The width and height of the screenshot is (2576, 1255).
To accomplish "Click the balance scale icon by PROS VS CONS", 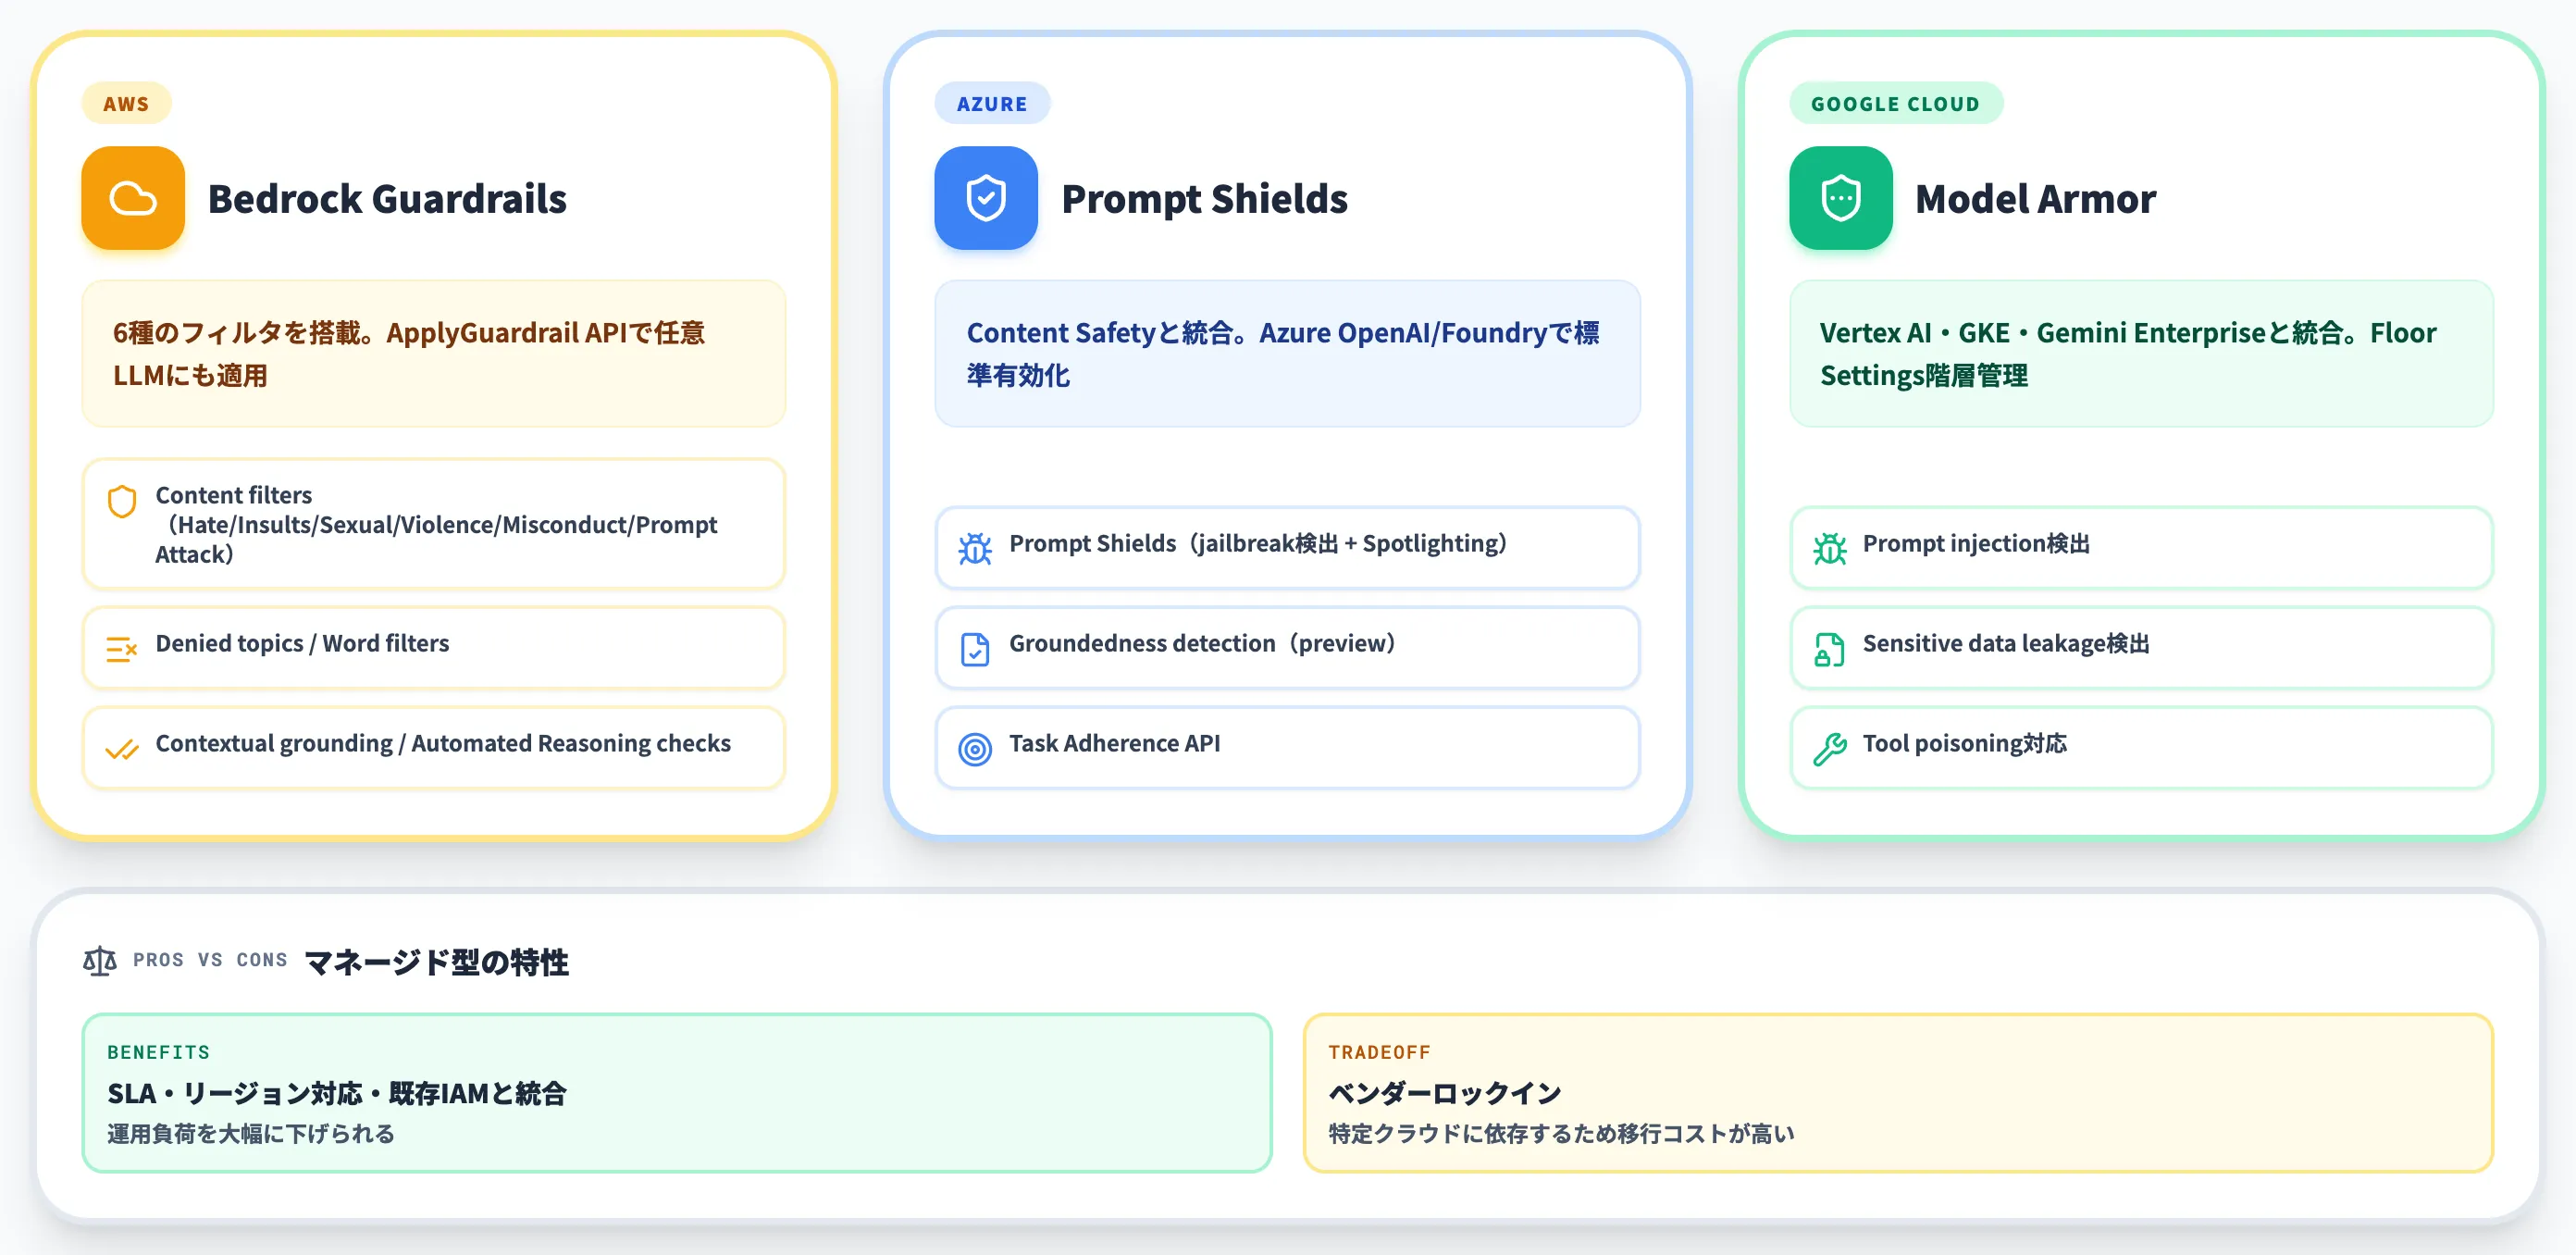I will click(100, 961).
